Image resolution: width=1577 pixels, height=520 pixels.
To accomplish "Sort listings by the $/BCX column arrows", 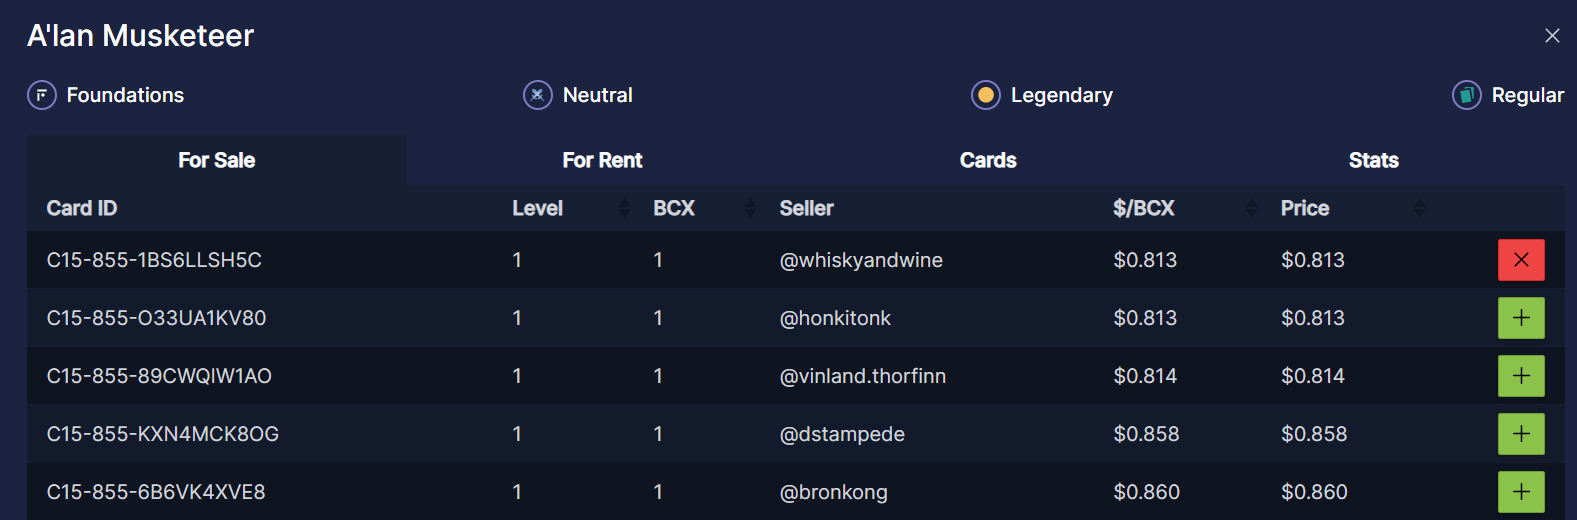I will [1251, 208].
